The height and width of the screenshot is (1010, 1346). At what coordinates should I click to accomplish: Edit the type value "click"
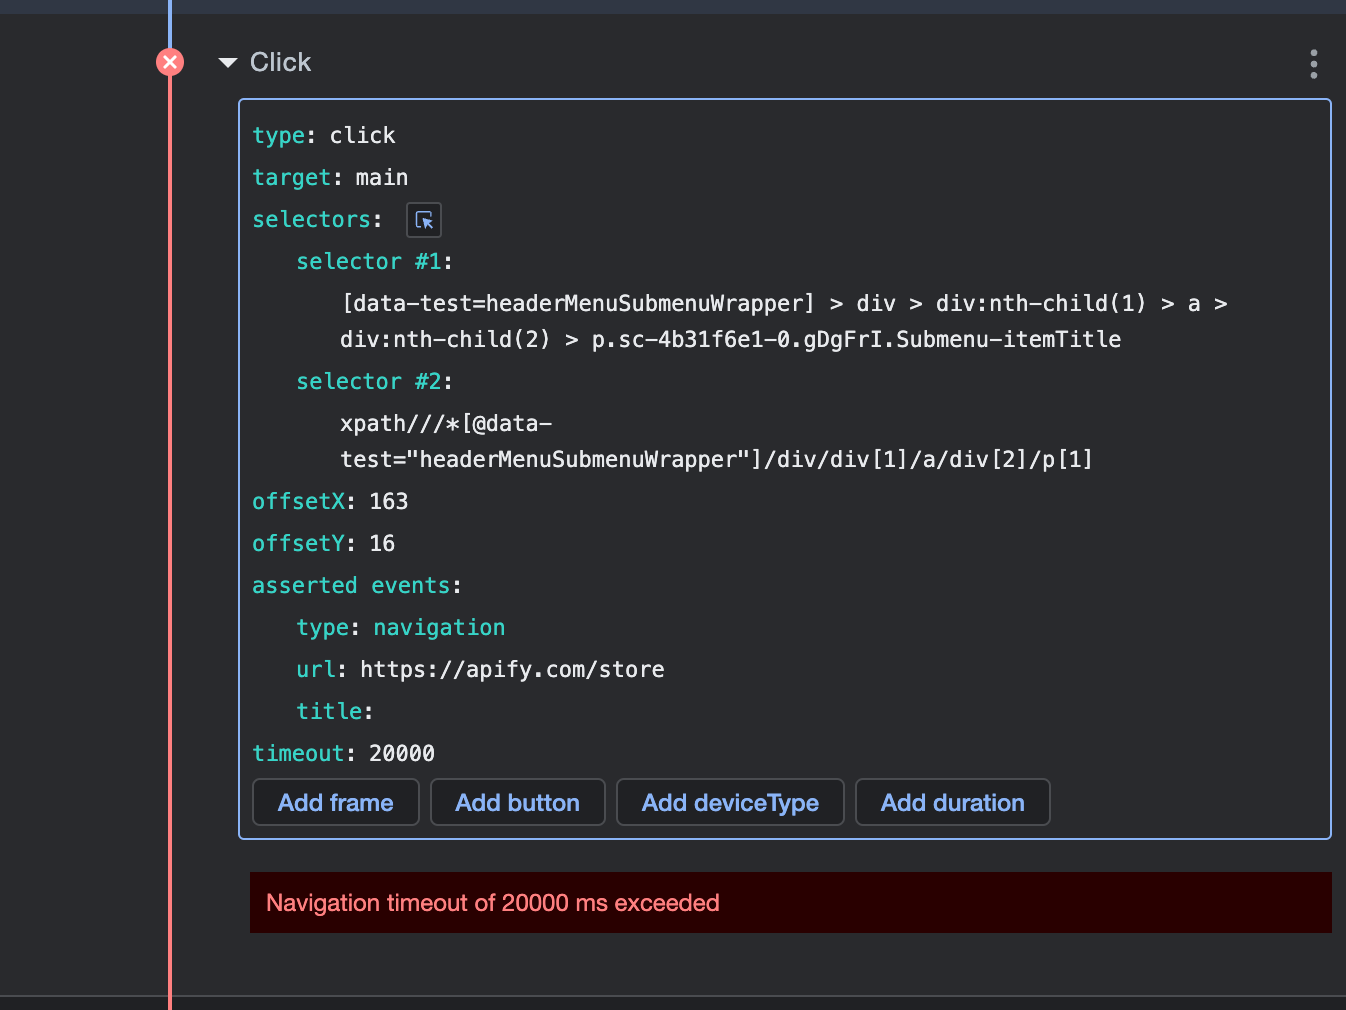(362, 135)
